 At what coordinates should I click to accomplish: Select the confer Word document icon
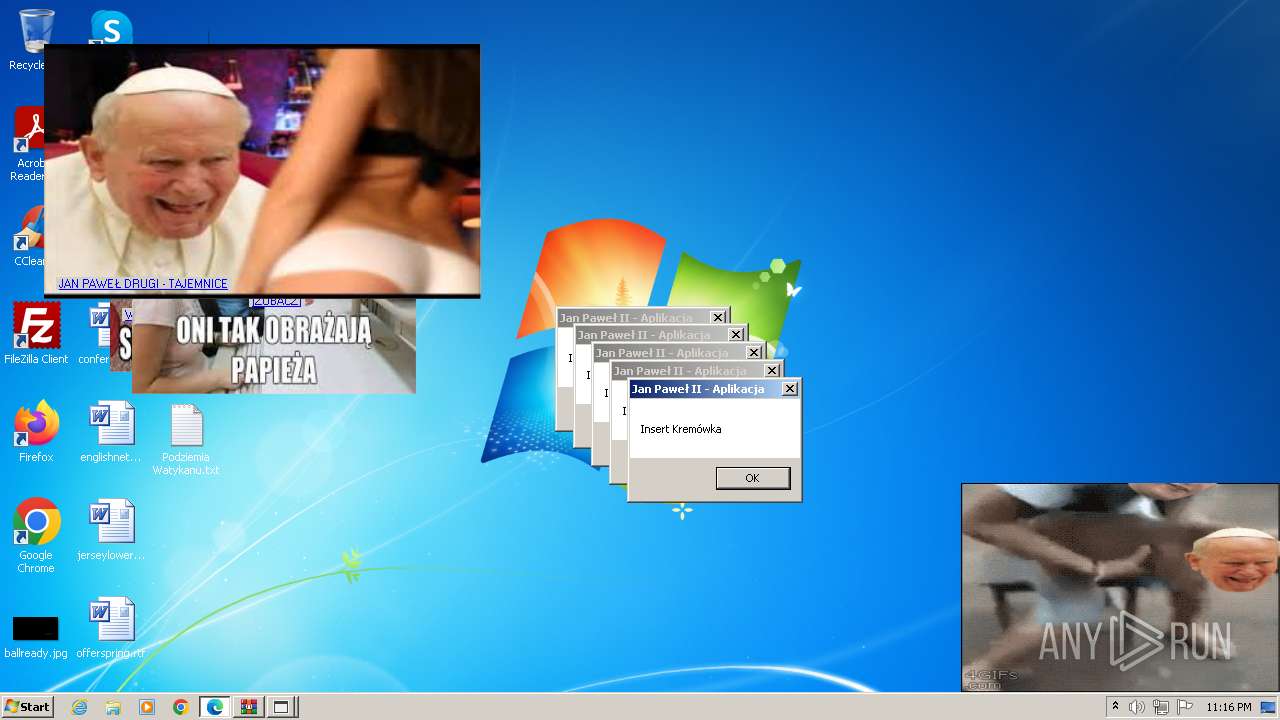coord(95,334)
